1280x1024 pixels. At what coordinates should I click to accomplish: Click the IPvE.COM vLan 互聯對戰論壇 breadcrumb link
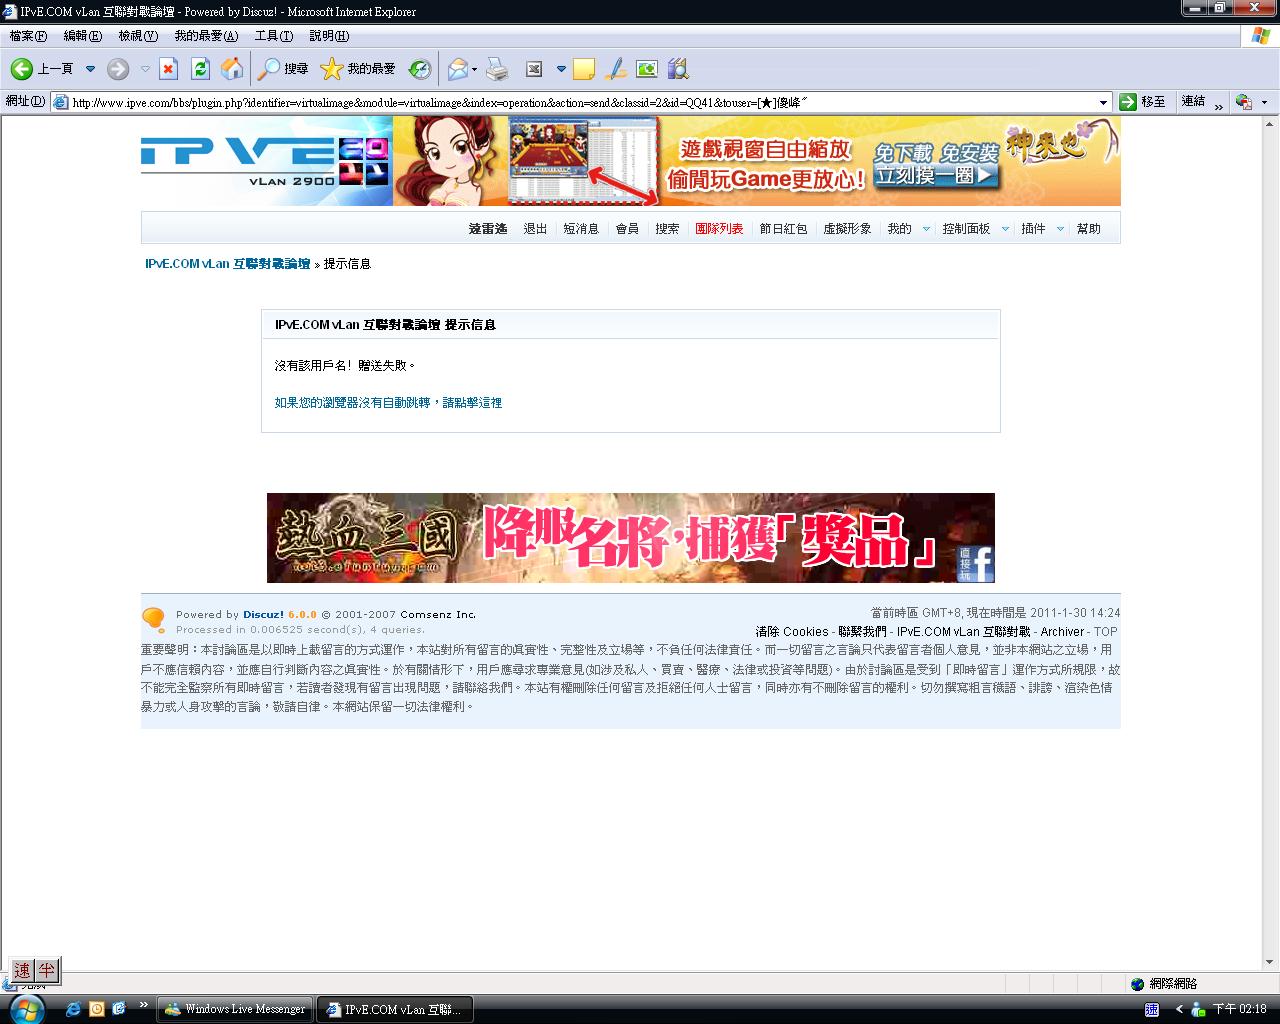point(228,264)
